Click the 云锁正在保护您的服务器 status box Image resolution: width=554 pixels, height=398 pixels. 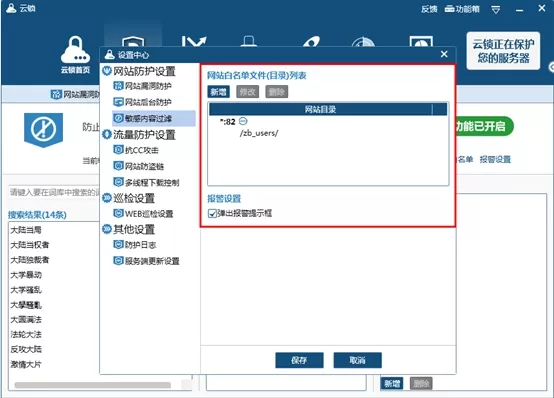click(503, 51)
